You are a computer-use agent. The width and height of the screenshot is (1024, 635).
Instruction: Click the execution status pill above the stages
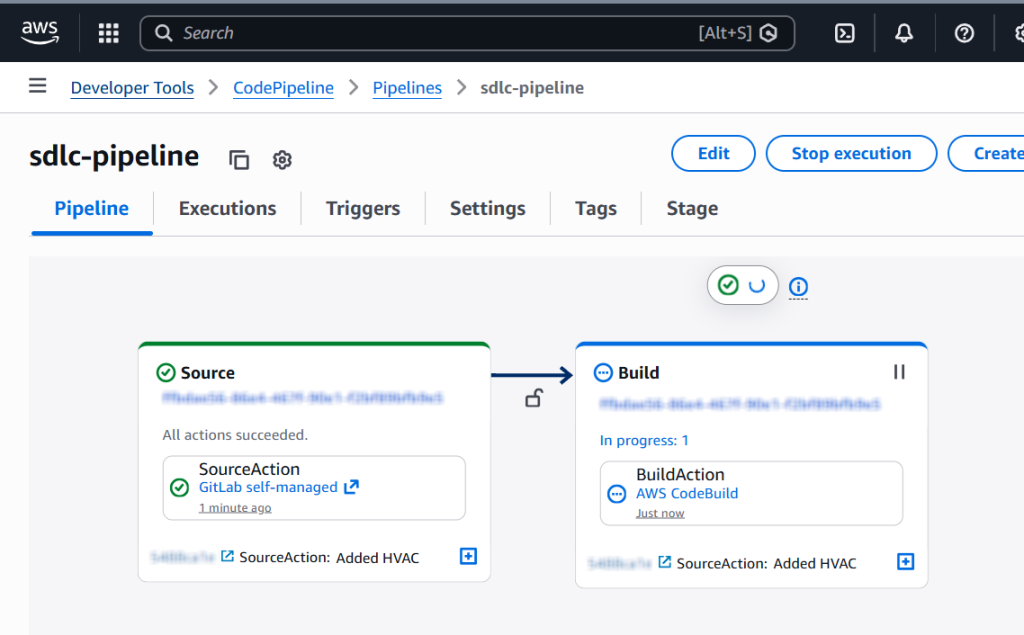(743, 285)
